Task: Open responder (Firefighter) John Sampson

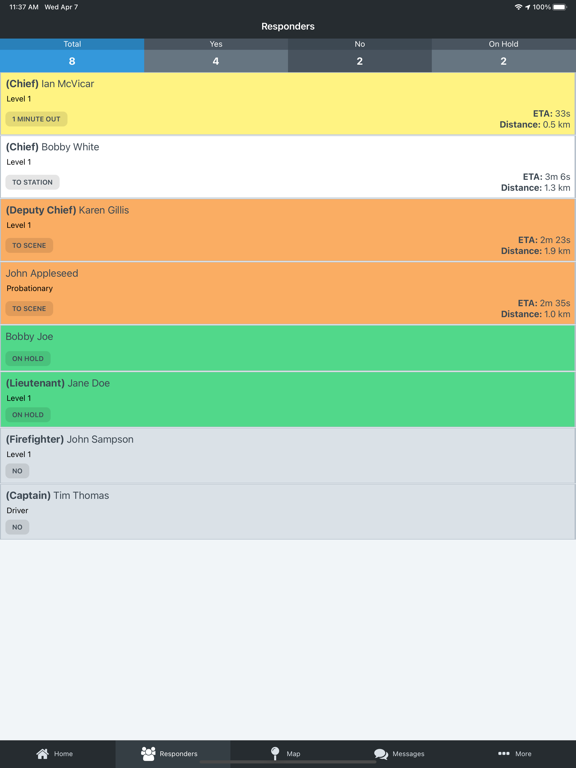Action: [x=288, y=456]
